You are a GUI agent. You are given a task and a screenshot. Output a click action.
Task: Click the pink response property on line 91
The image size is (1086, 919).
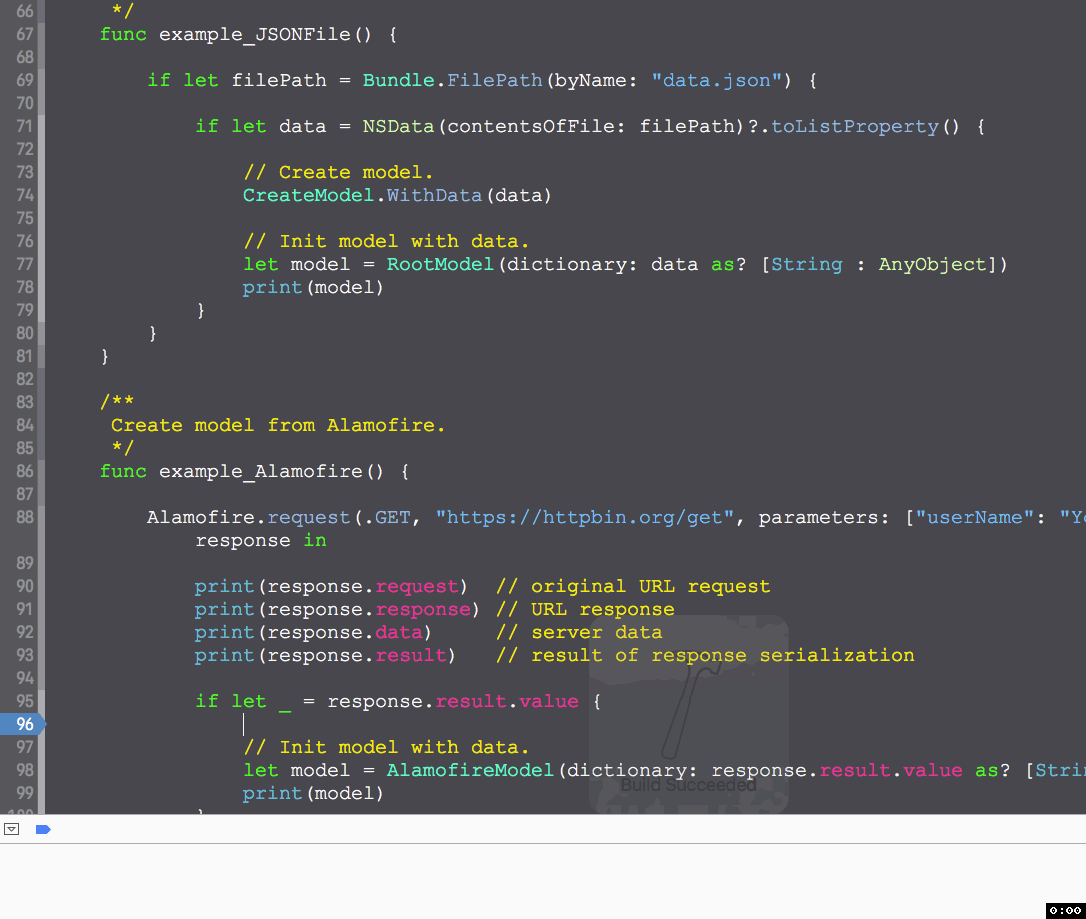tap(422, 609)
